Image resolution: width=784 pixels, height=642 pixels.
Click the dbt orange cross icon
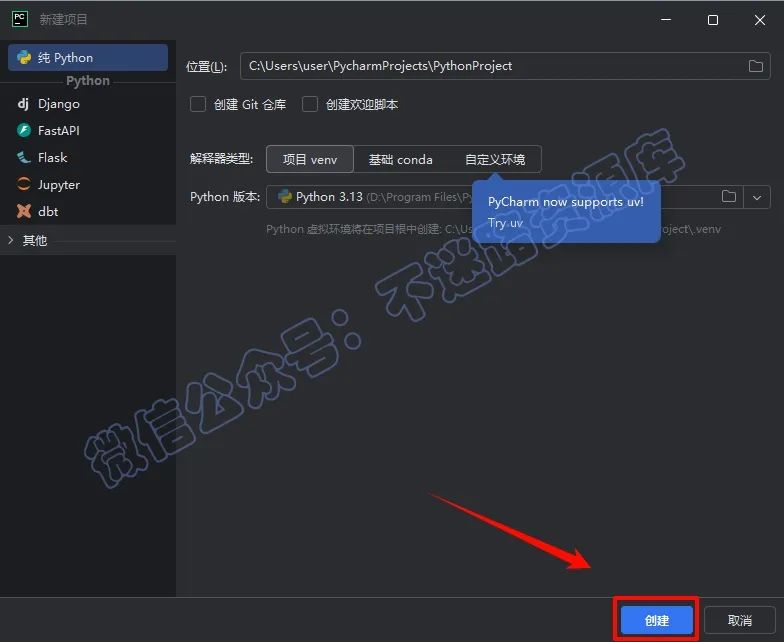(24, 211)
